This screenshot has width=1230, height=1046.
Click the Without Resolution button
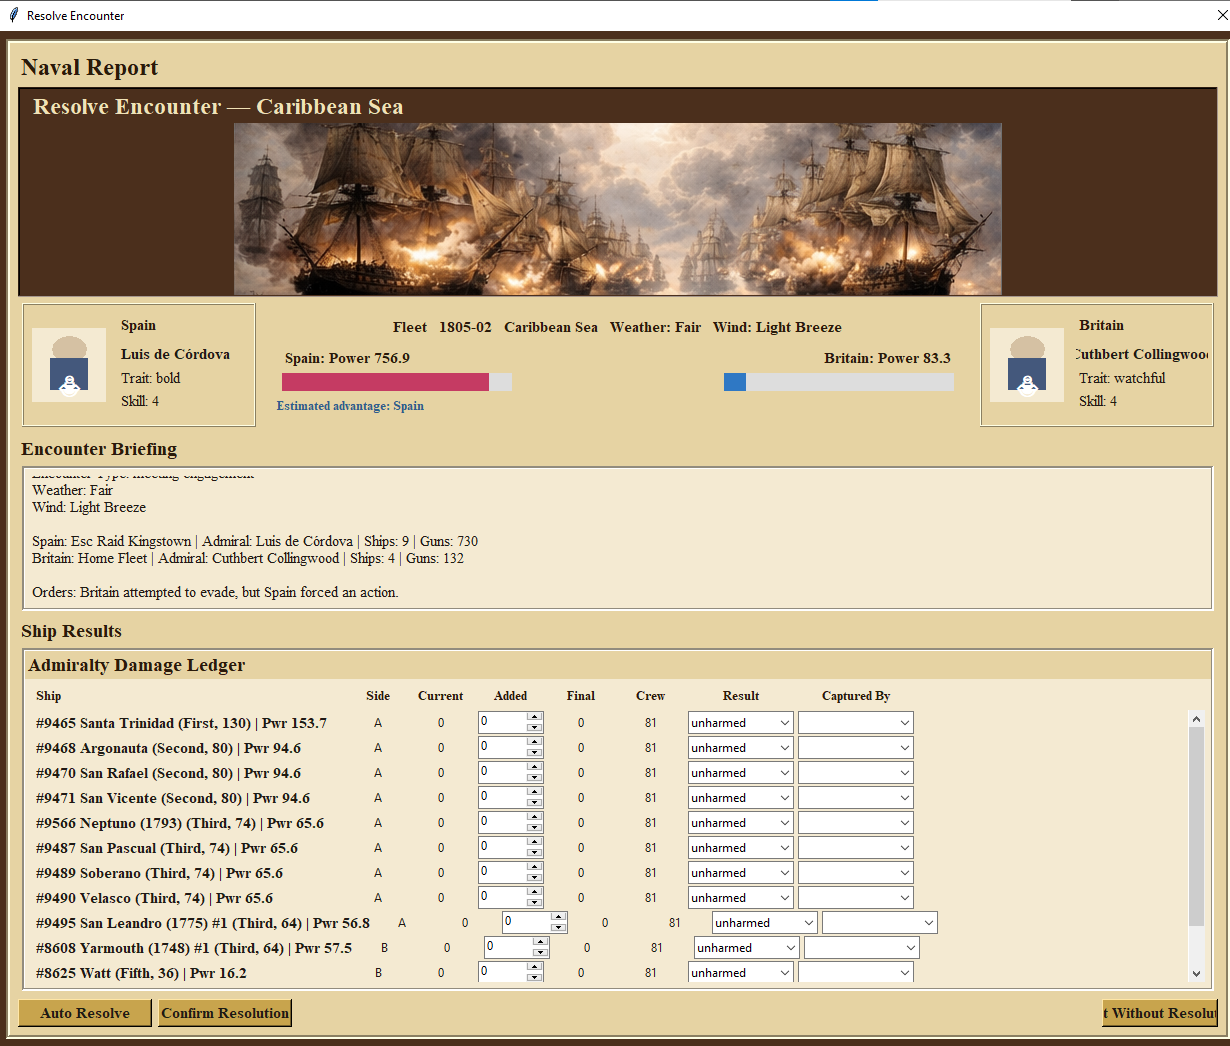pyautogui.click(x=1160, y=1013)
